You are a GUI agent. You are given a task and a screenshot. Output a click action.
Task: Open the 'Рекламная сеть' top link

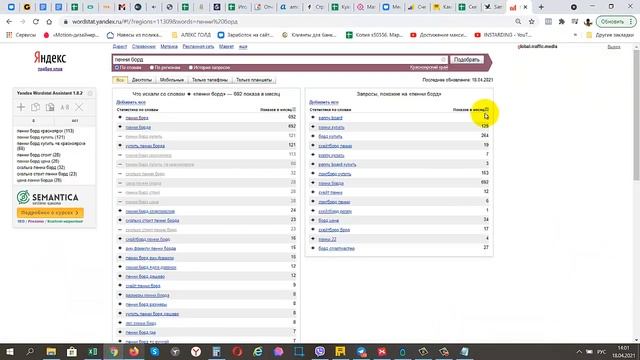(x=198, y=47)
